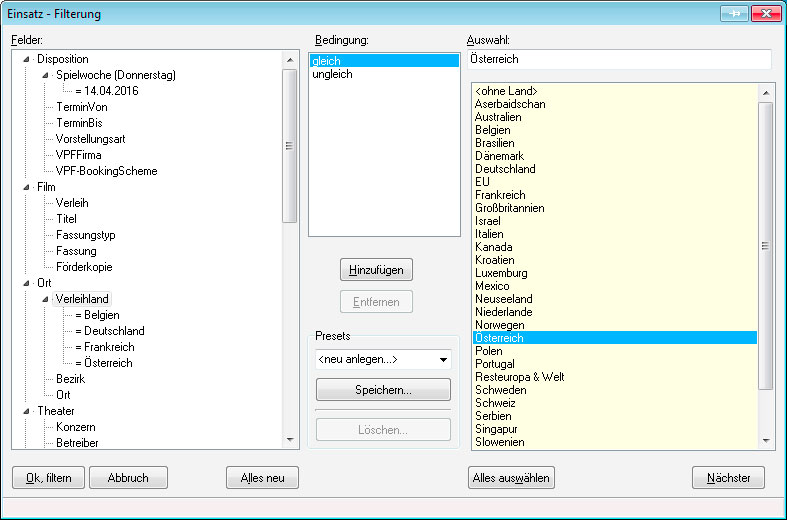Screen dimensions: 787x520
Task: Collapse the Verleihland tree node
Action: (45, 299)
